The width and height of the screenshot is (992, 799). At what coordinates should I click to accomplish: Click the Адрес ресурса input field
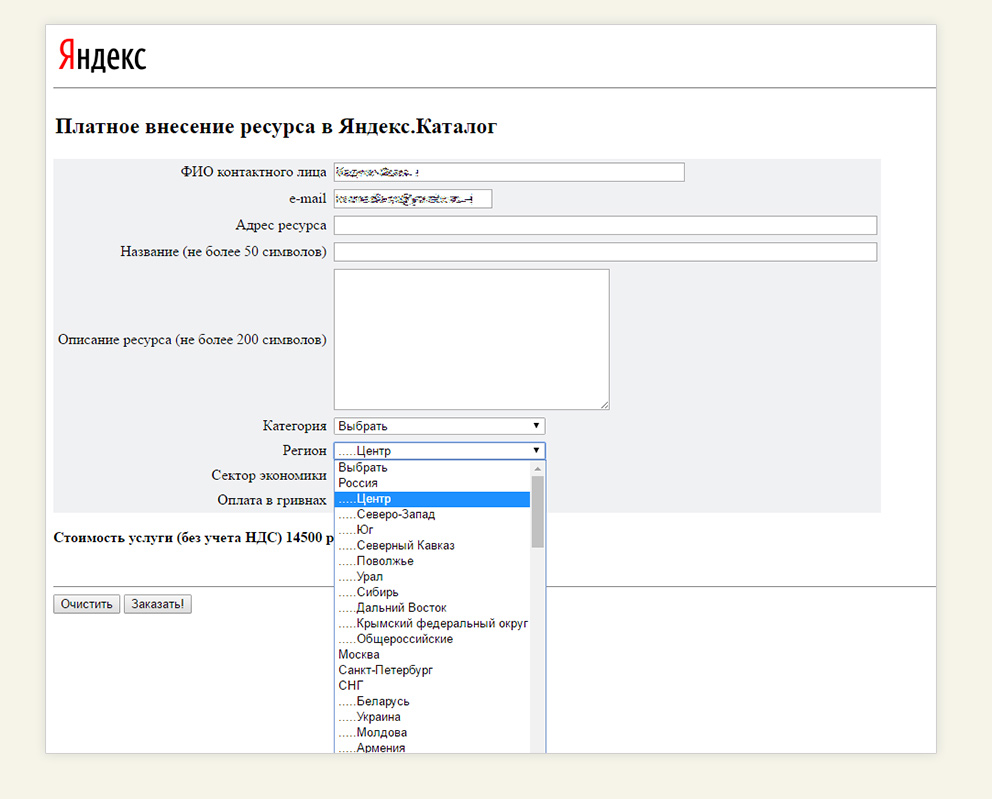click(605, 225)
